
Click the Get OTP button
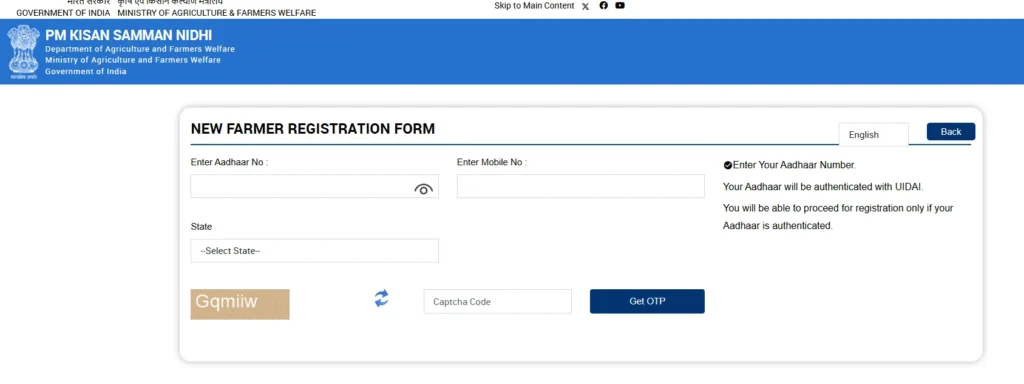[647, 301]
